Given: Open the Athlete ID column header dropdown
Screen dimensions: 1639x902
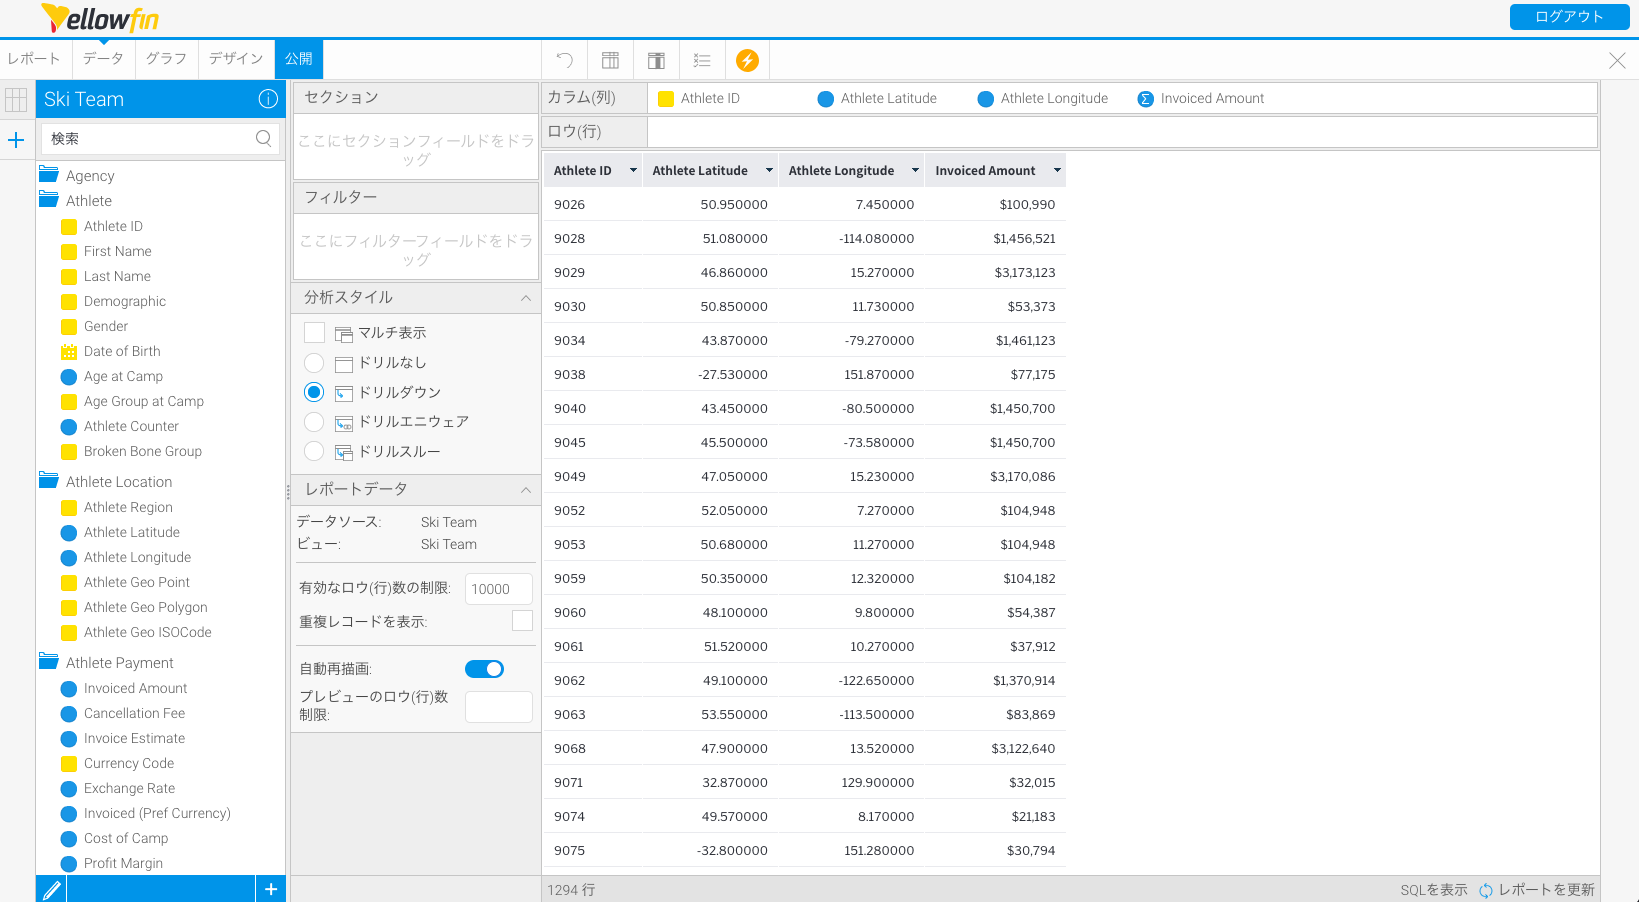Looking at the screenshot, I should click(633, 170).
